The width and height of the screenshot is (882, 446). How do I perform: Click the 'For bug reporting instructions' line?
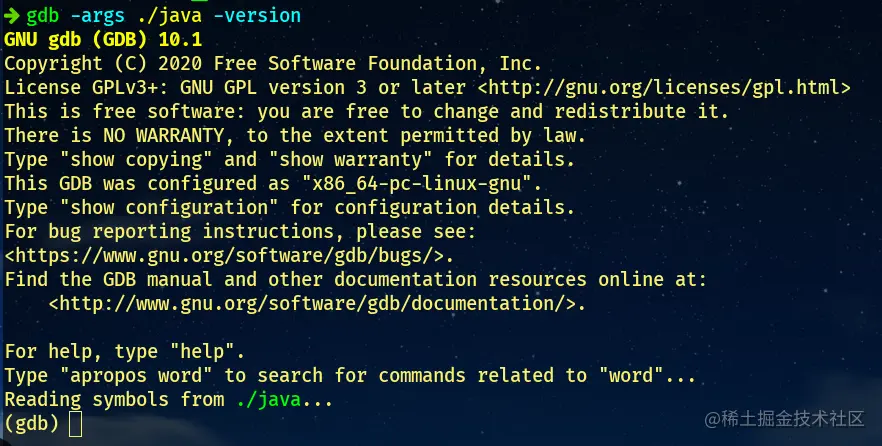240,232
